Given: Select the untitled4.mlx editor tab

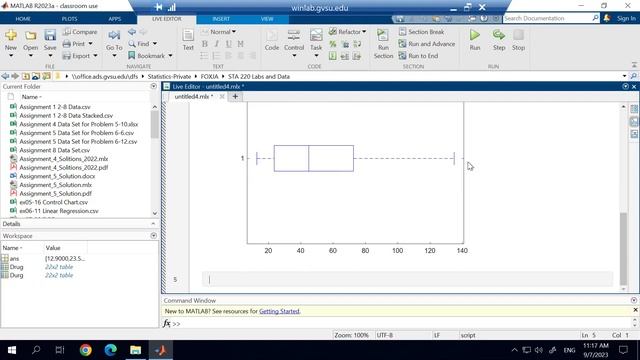Looking at the screenshot, I should click(194, 96).
